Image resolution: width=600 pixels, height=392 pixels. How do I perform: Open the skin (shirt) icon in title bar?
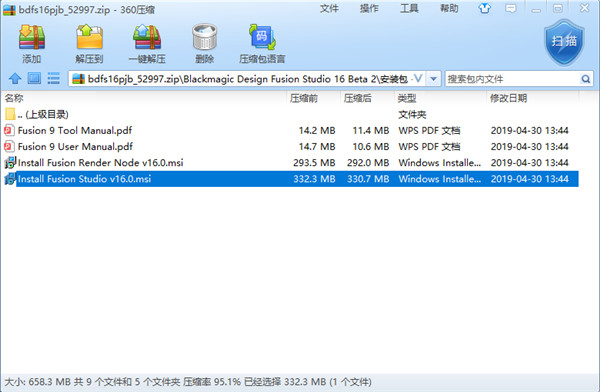coord(484,8)
